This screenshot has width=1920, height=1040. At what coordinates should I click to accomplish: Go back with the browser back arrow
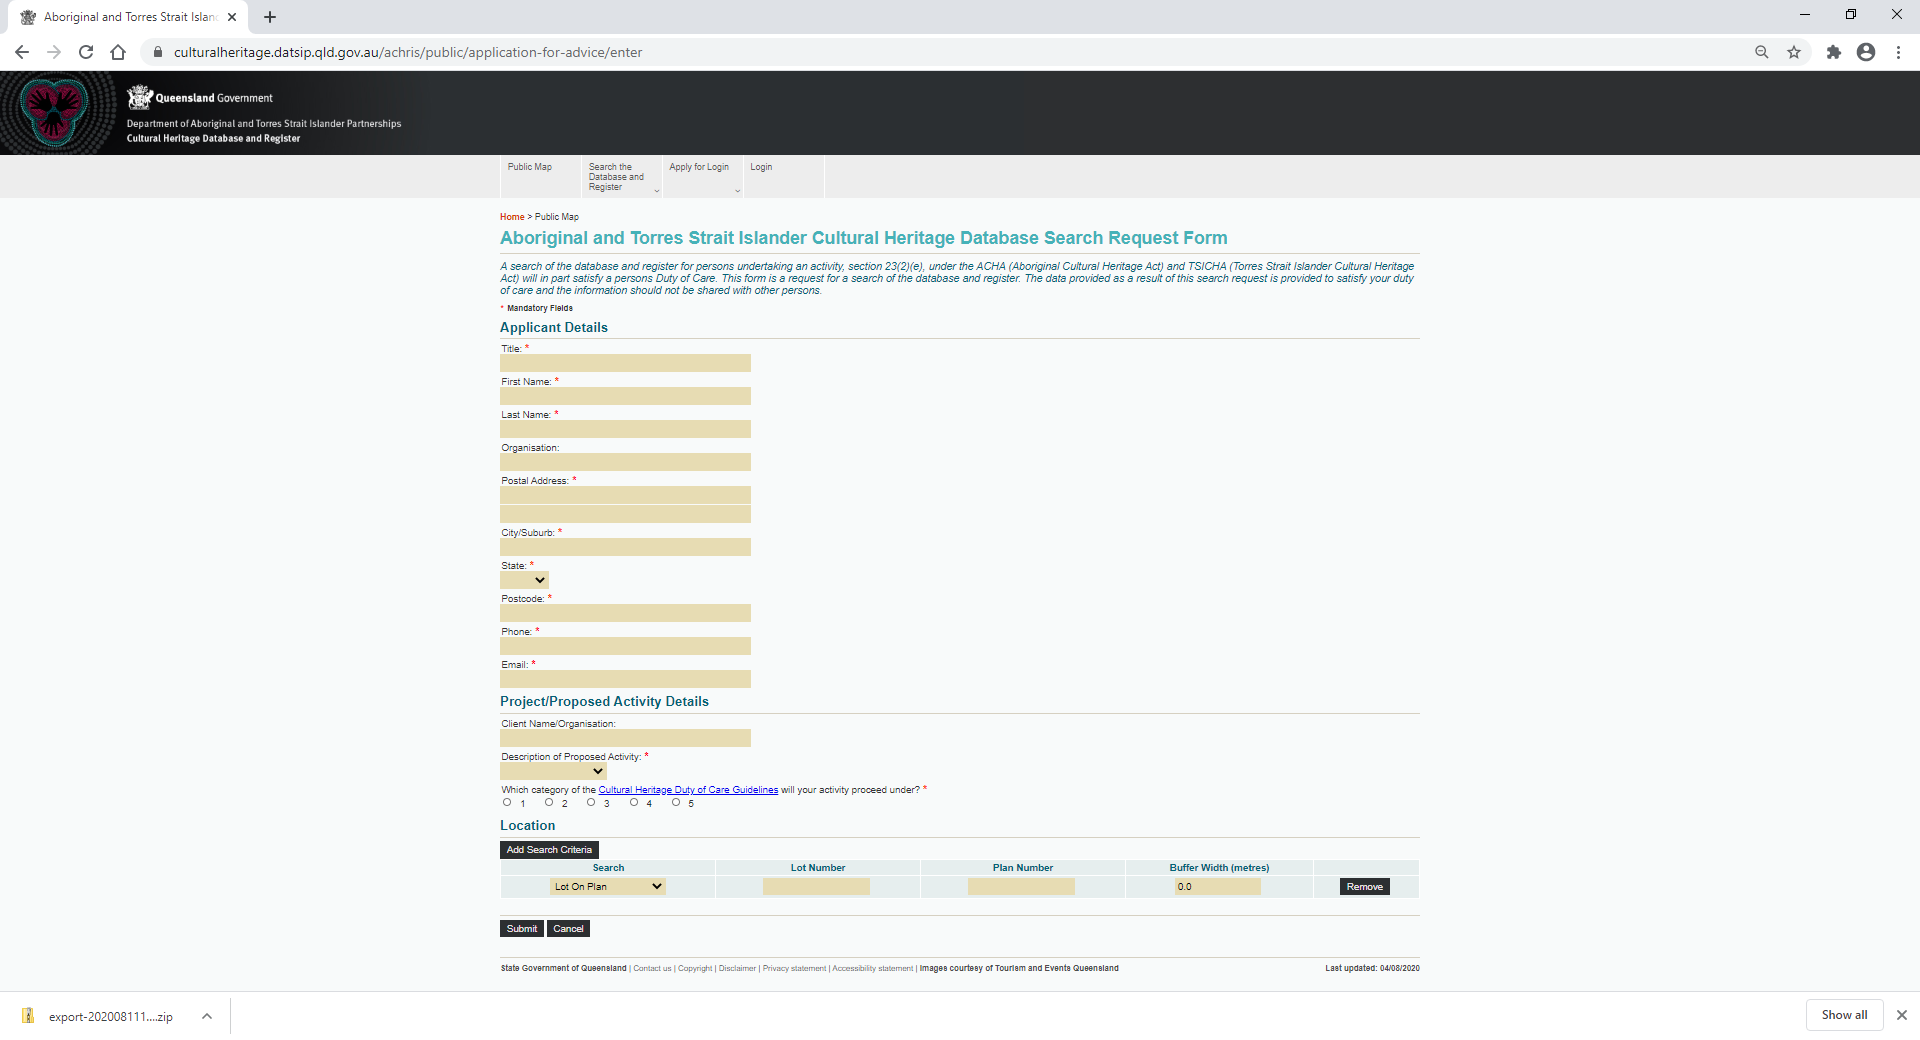[22, 52]
